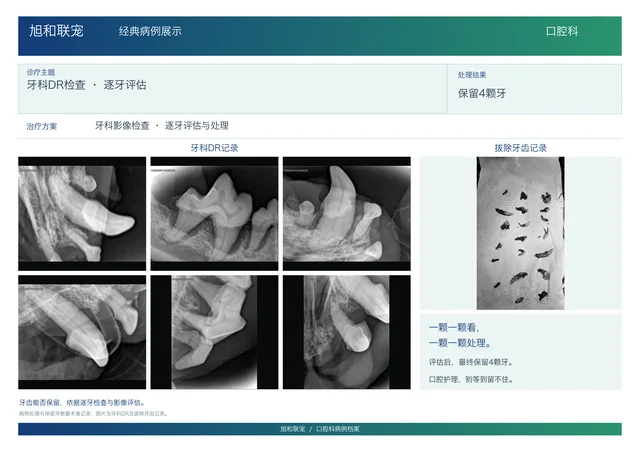640x452 pixels.
Task: Click 牙科影像检查 · 逐牙评估与处理 text
Action: coord(162,126)
